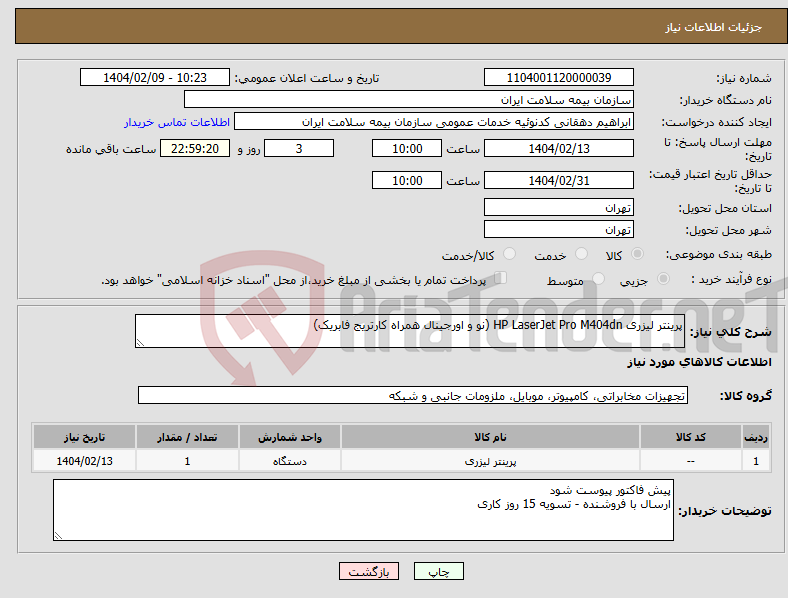Screen dimensions: 788x598
Task: Click the remaining time field 22:59:20
Action: pyautogui.click(x=195, y=148)
